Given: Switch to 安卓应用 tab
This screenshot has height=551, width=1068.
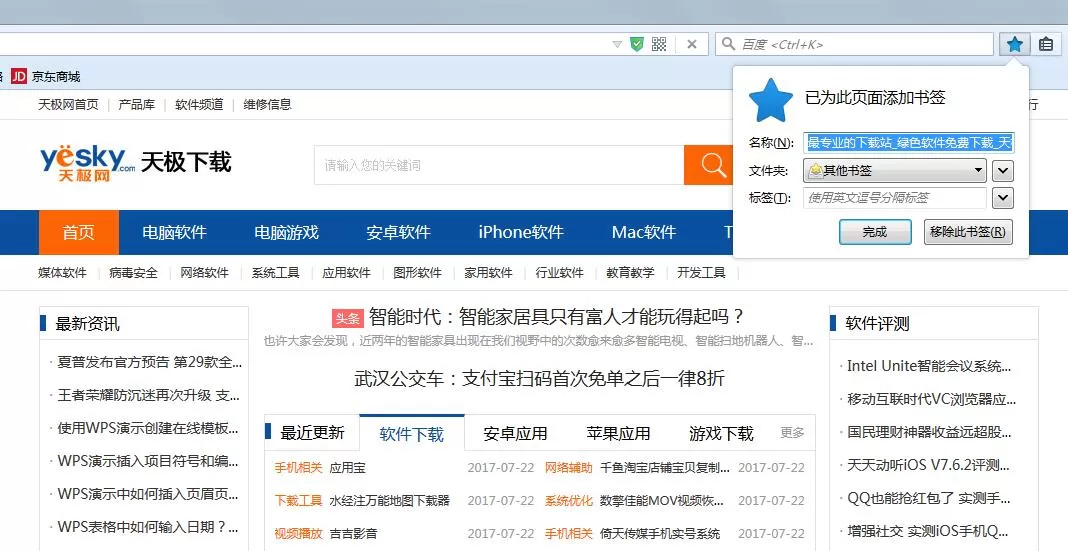Looking at the screenshot, I should 515,433.
